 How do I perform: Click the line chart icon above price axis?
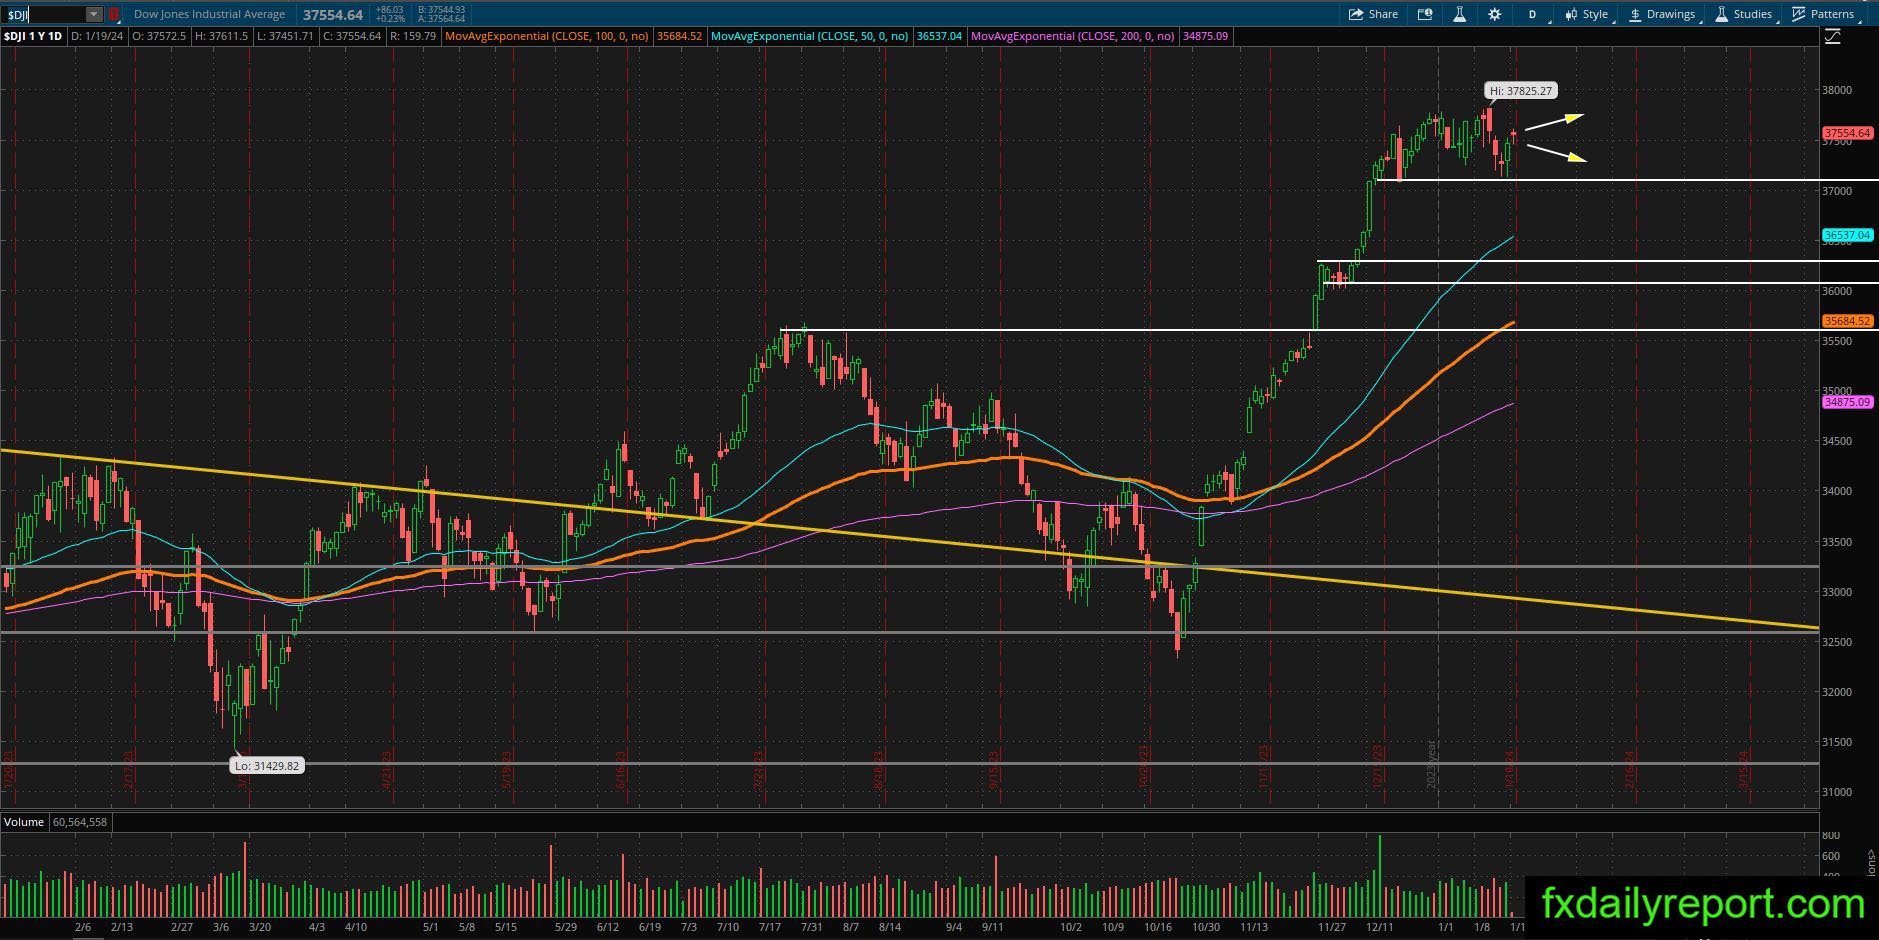click(1832, 37)
